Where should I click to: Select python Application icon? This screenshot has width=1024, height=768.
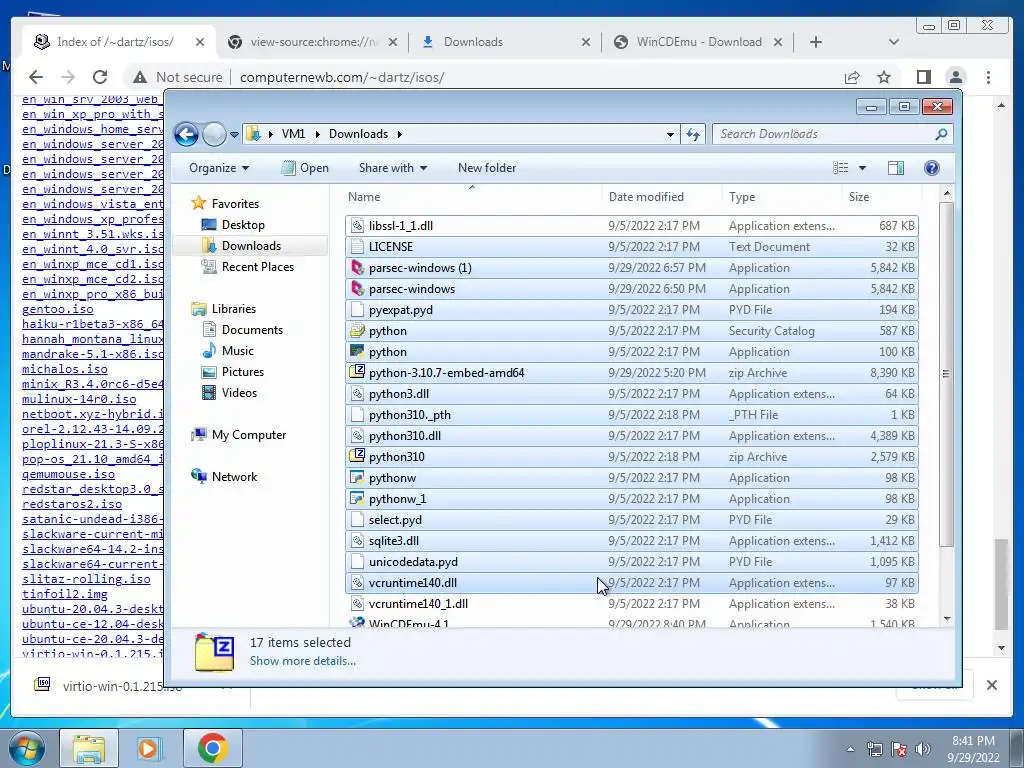point(357,351)
